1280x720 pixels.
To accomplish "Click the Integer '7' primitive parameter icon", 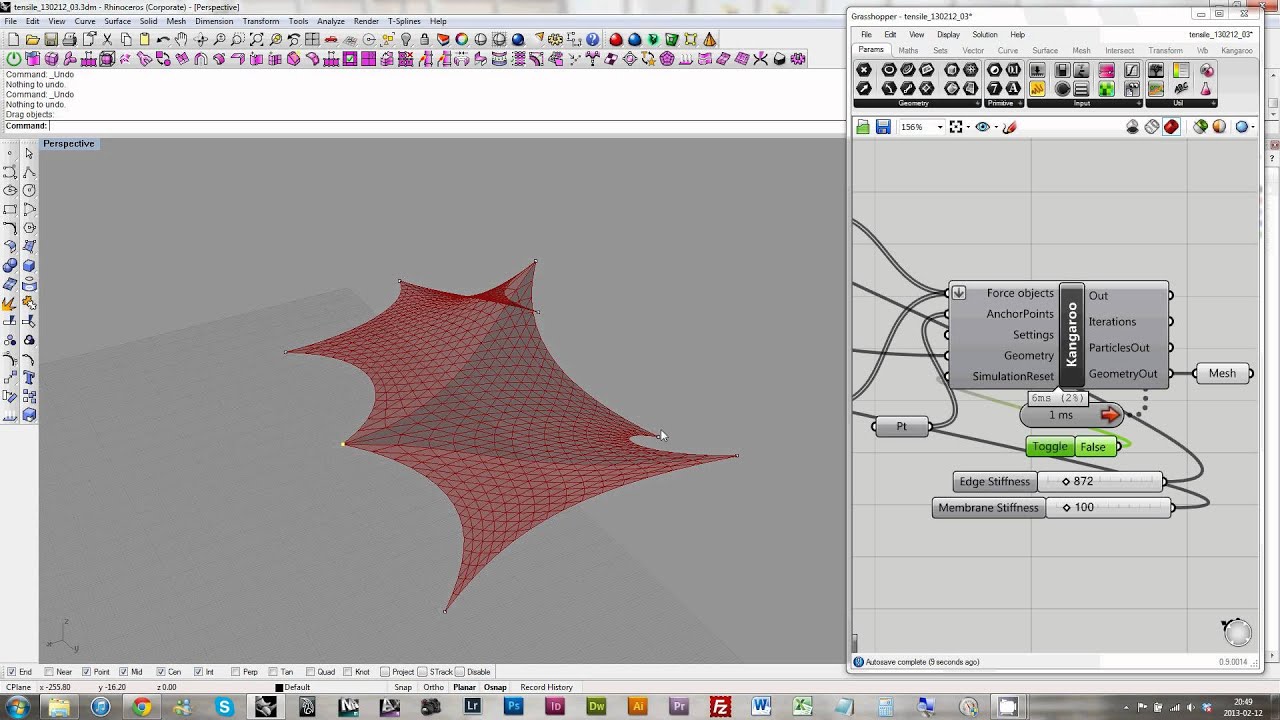I will coord(994,88).
